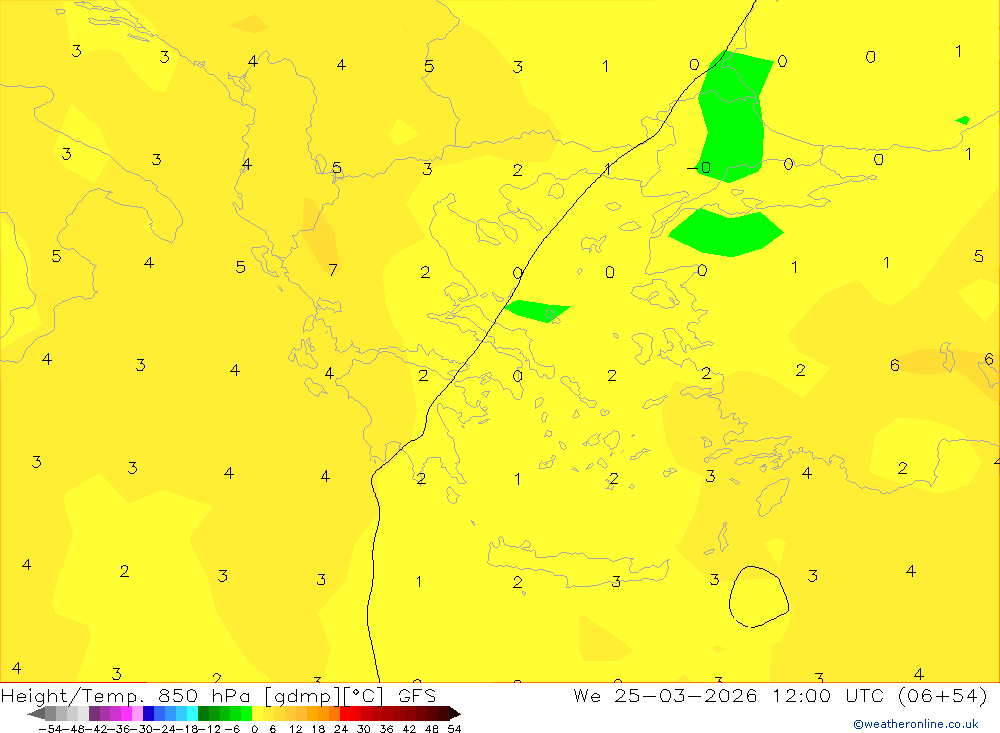Click the dark maroon right arrow end of the scale
Screen dimensions: 1000x733
coord(455,714)
